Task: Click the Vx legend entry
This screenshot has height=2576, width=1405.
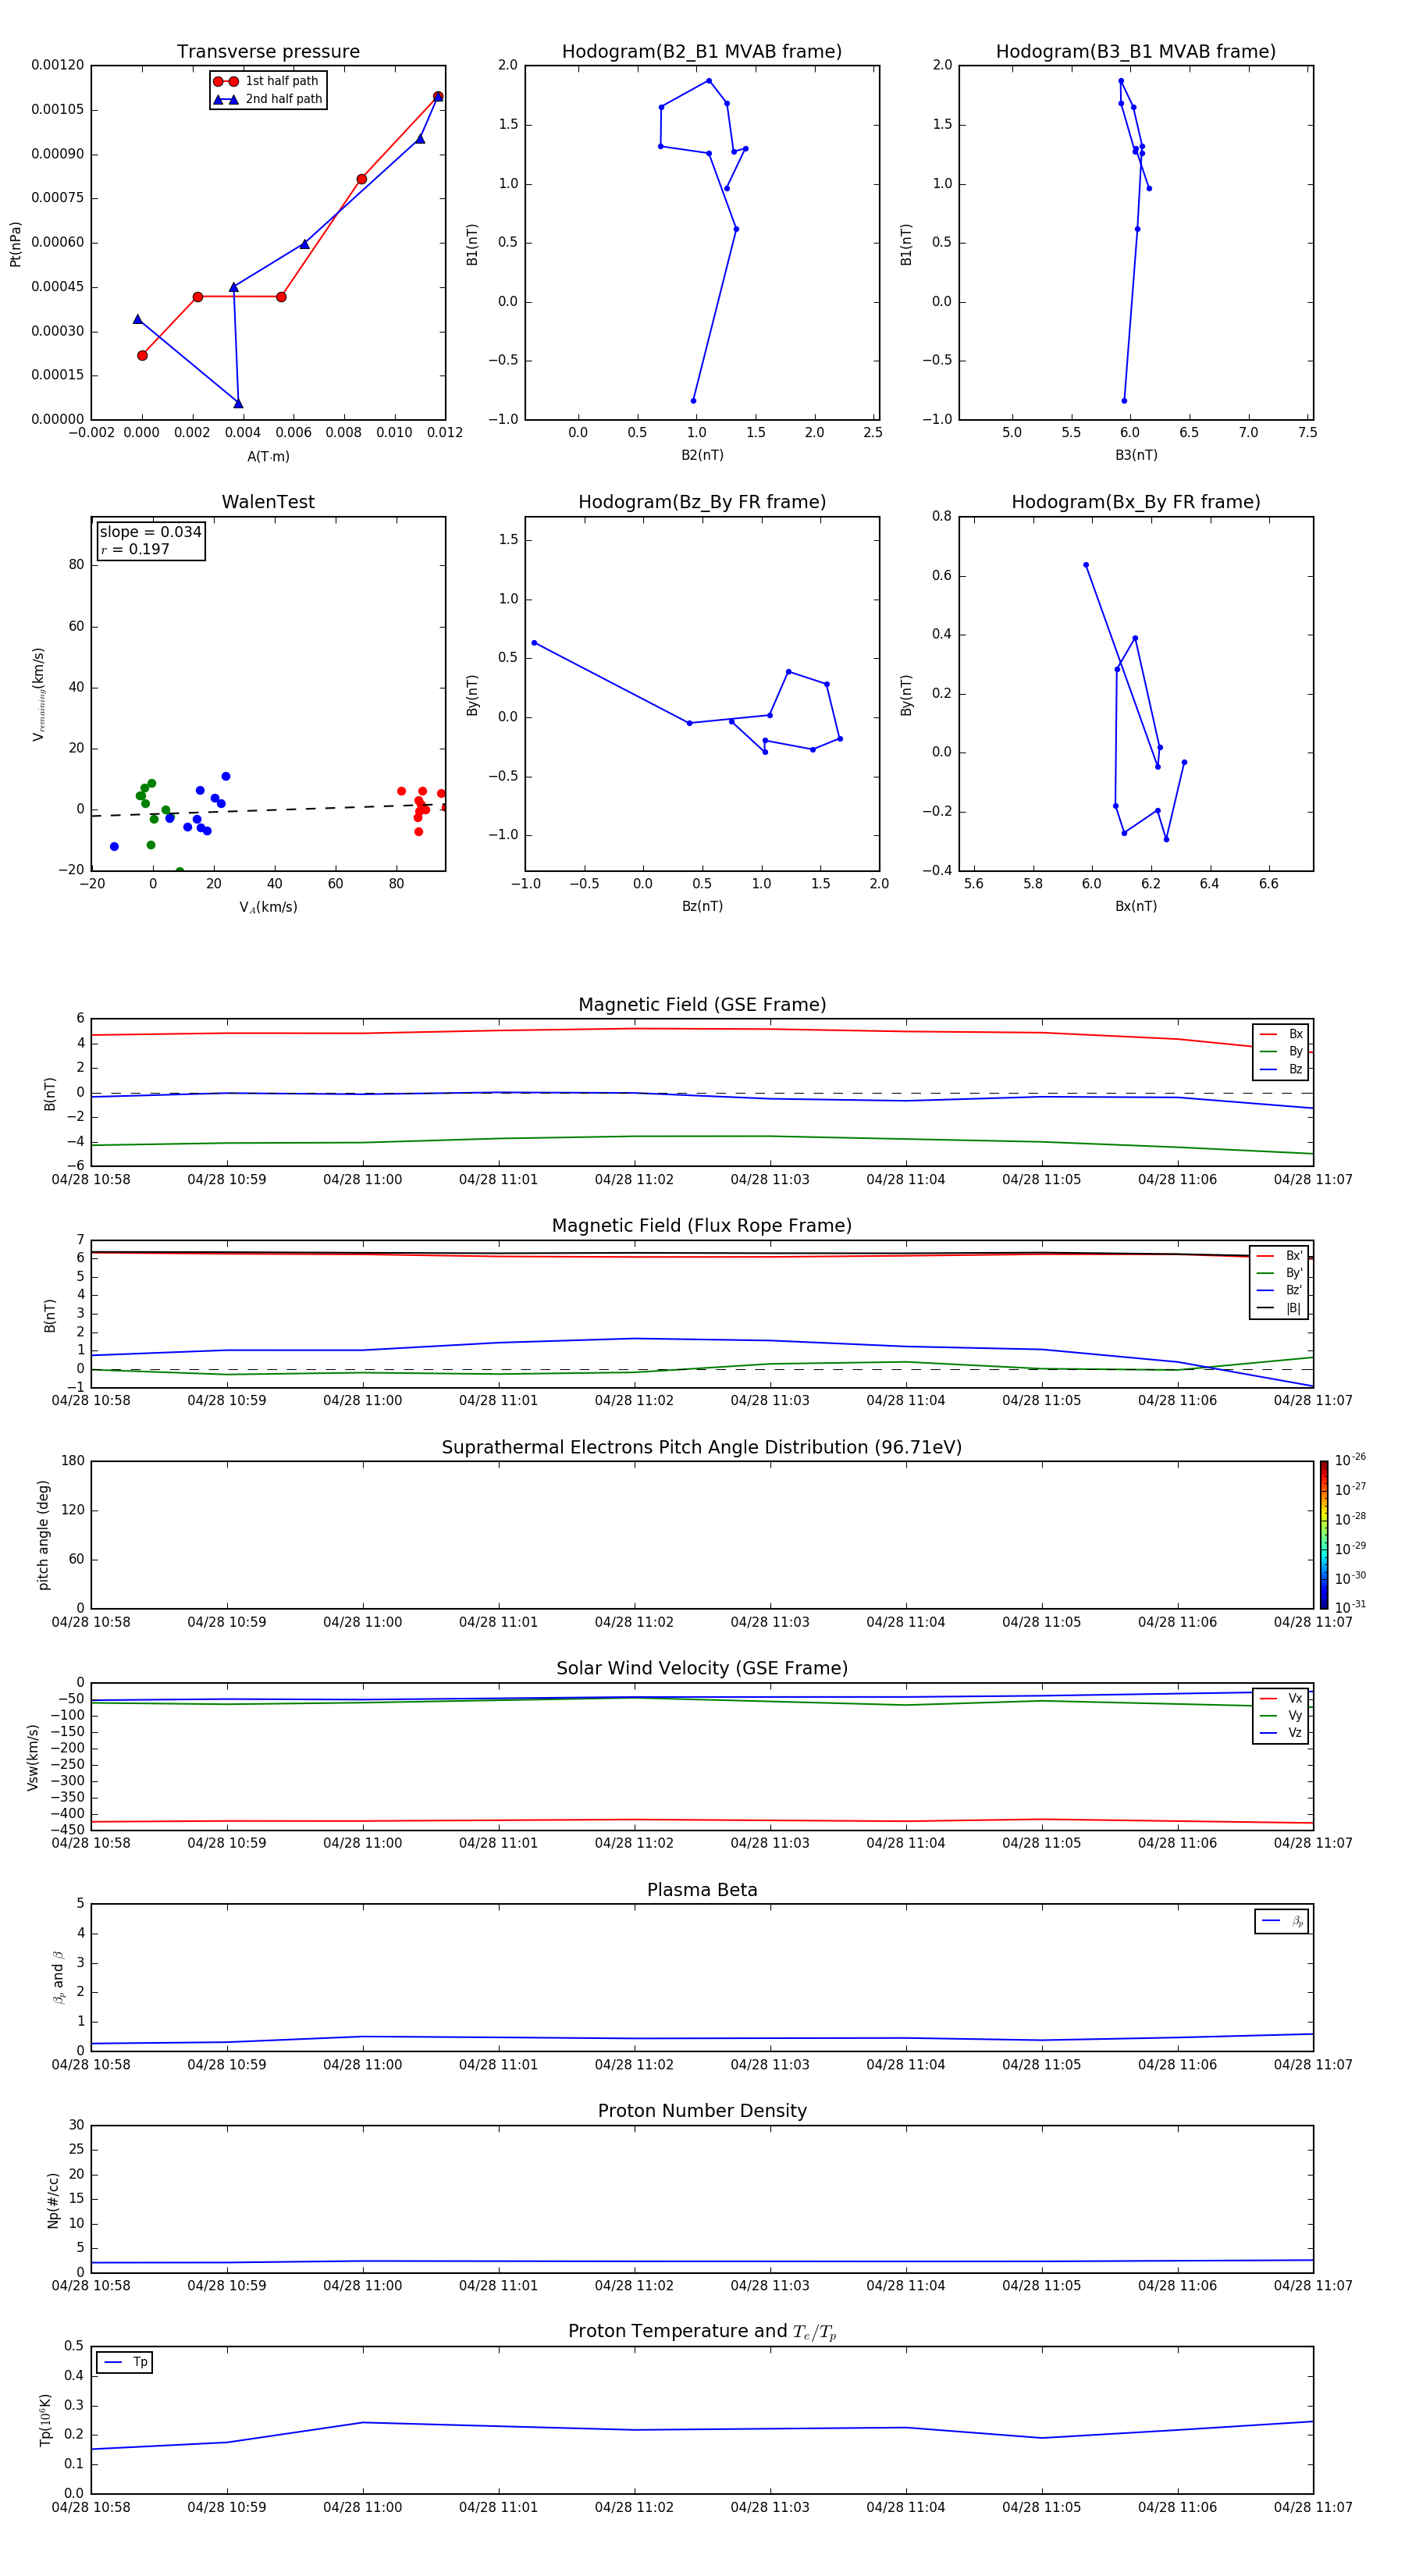Action: click(1281, 1698)
